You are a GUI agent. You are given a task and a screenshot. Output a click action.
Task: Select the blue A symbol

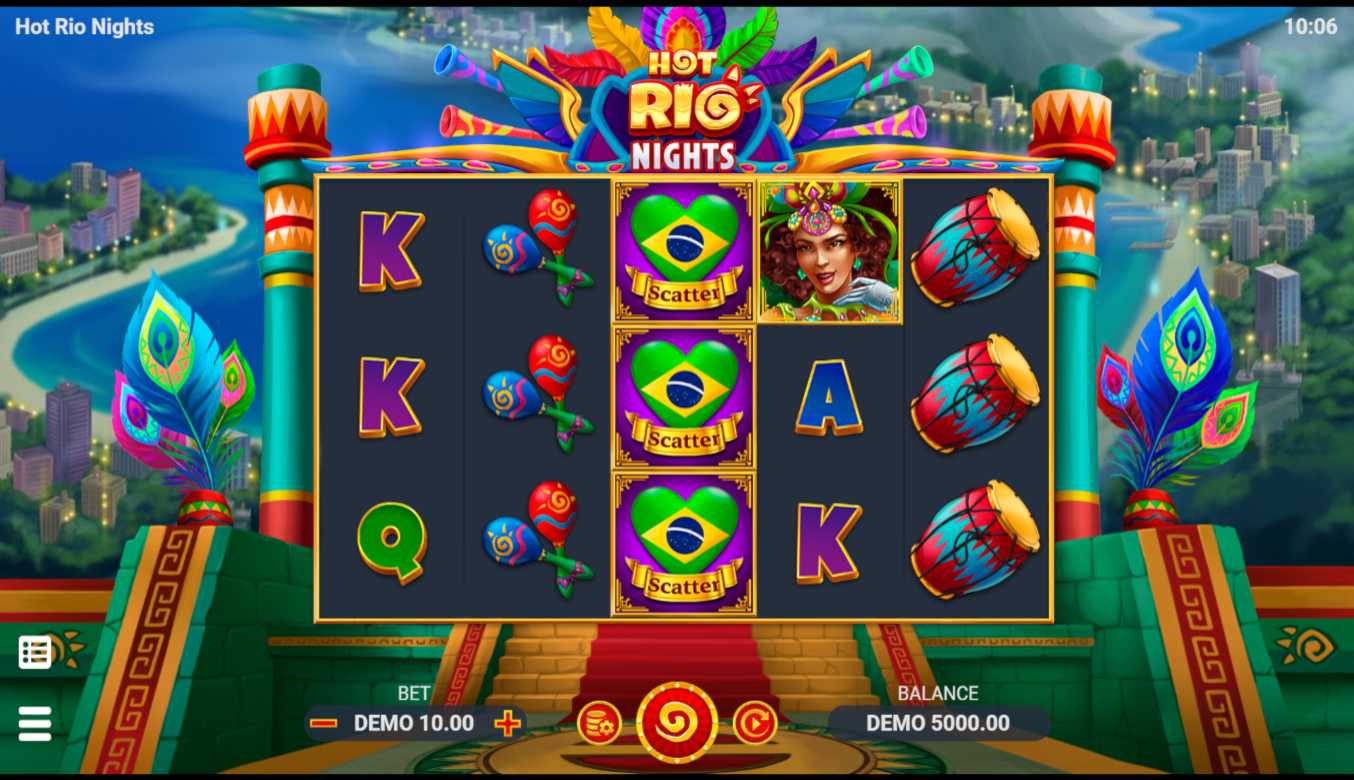coord(829,397)
